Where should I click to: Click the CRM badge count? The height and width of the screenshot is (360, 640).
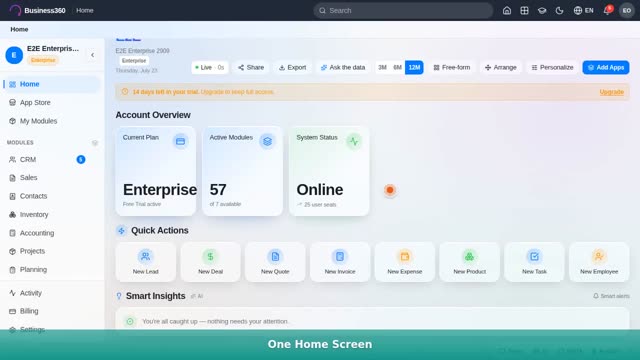tap(81, 160)
